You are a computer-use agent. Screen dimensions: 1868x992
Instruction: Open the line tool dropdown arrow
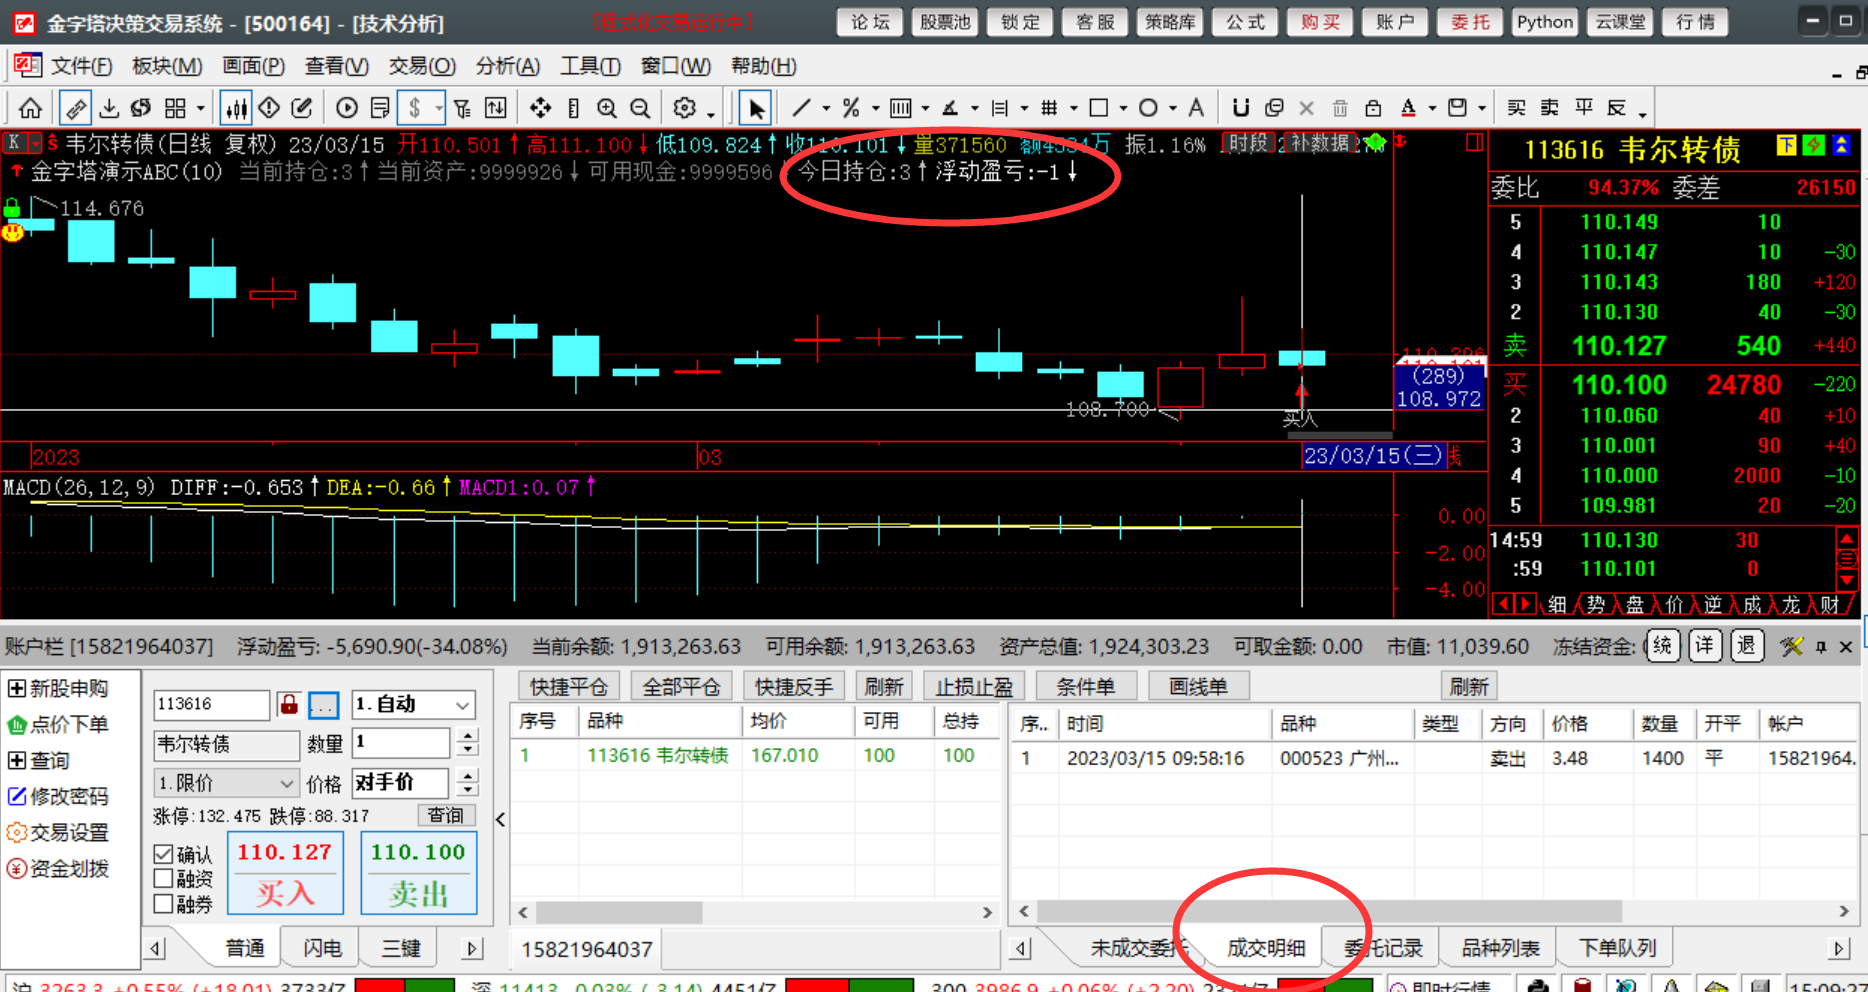click(x=826, y=108)
